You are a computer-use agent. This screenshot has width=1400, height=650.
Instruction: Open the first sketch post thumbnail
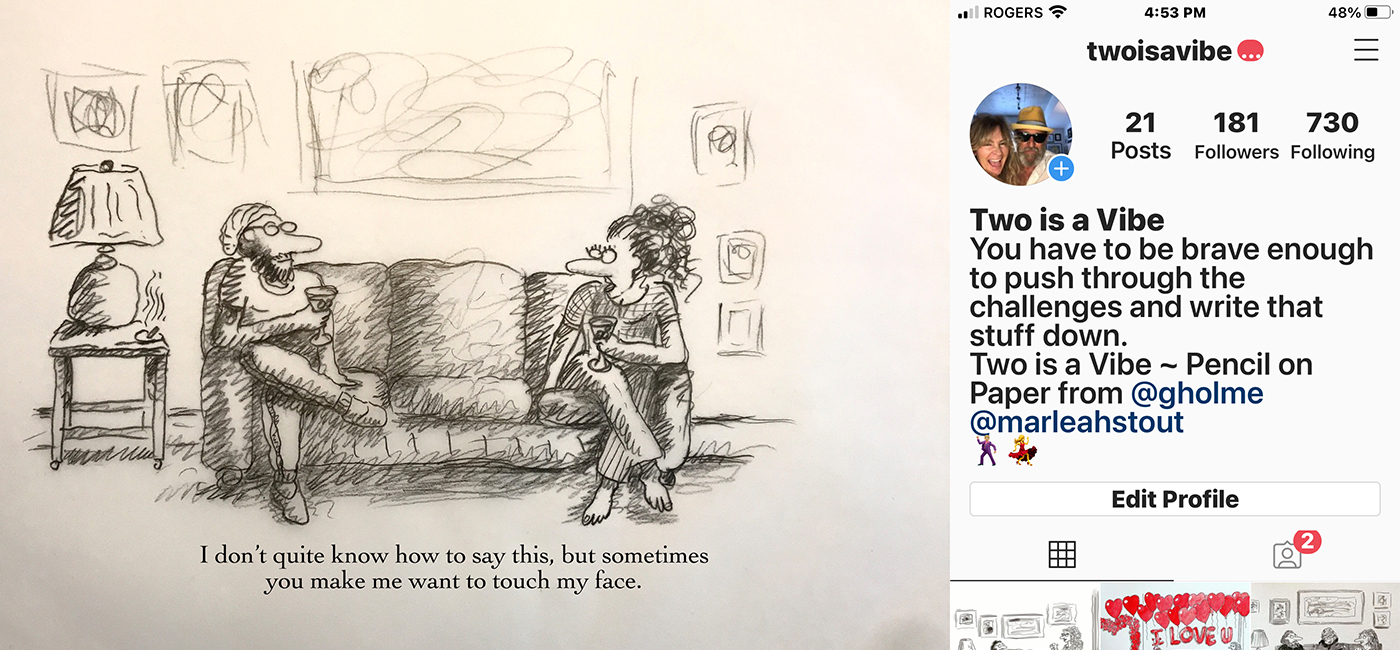1024,617
